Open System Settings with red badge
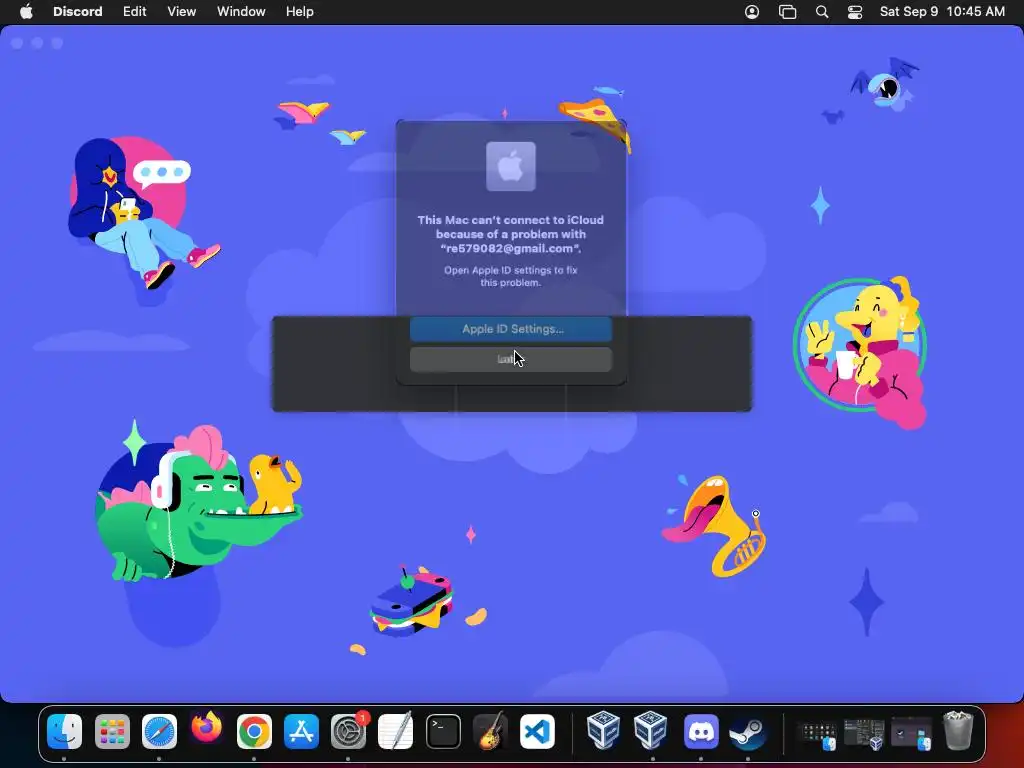This screenshot has height=768, width=1024. [x=349, y=731]
